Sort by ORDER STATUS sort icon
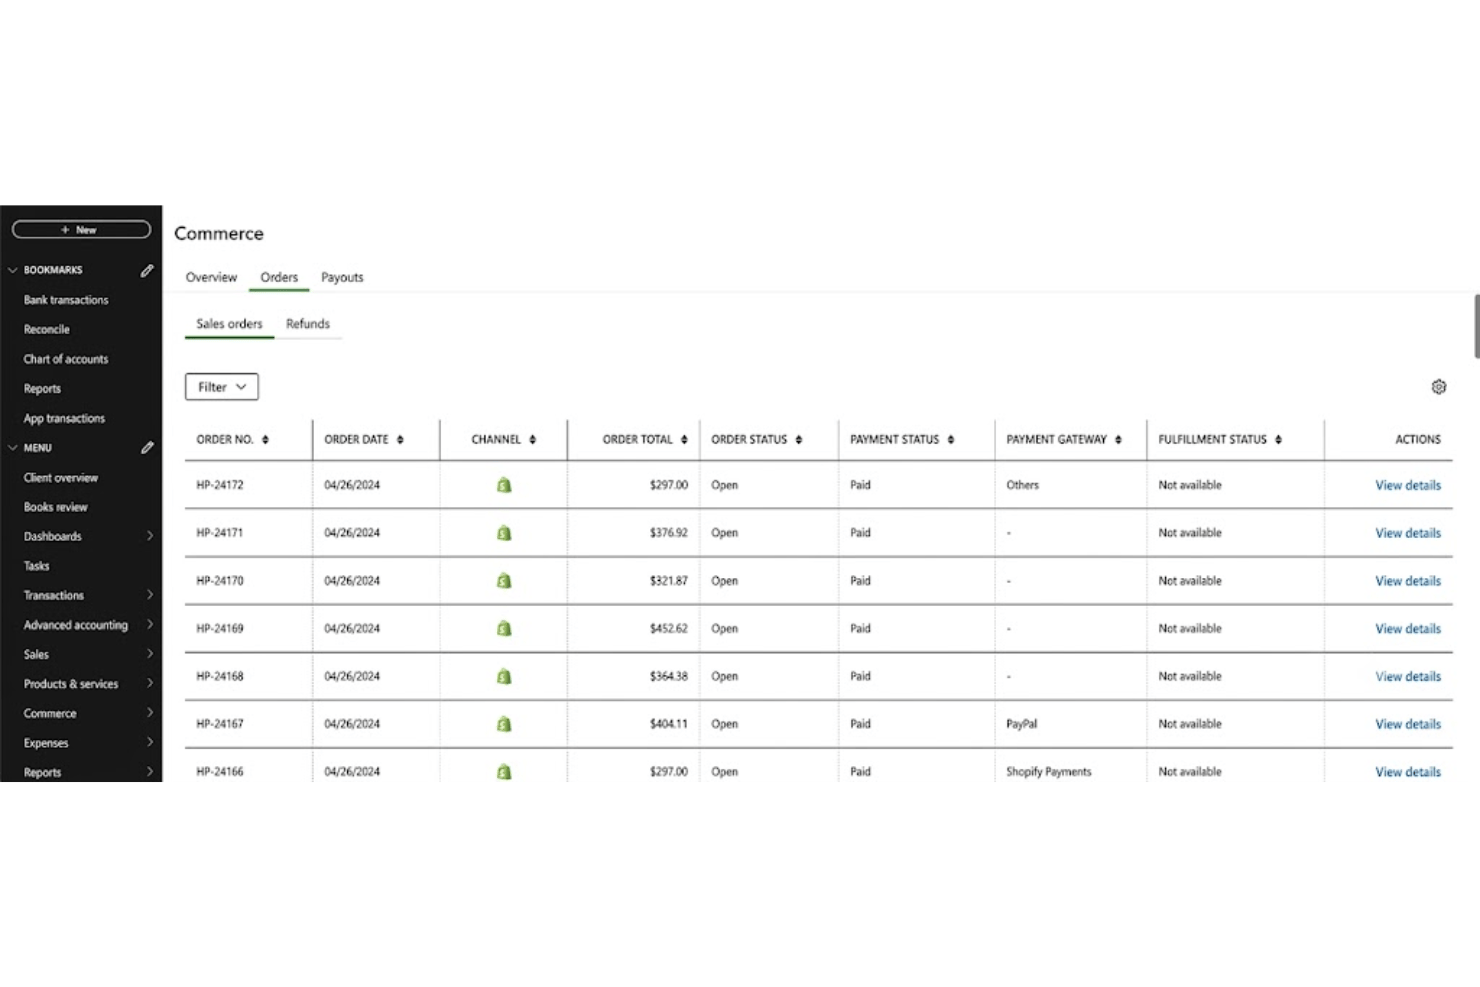 [x=798, y=440]
